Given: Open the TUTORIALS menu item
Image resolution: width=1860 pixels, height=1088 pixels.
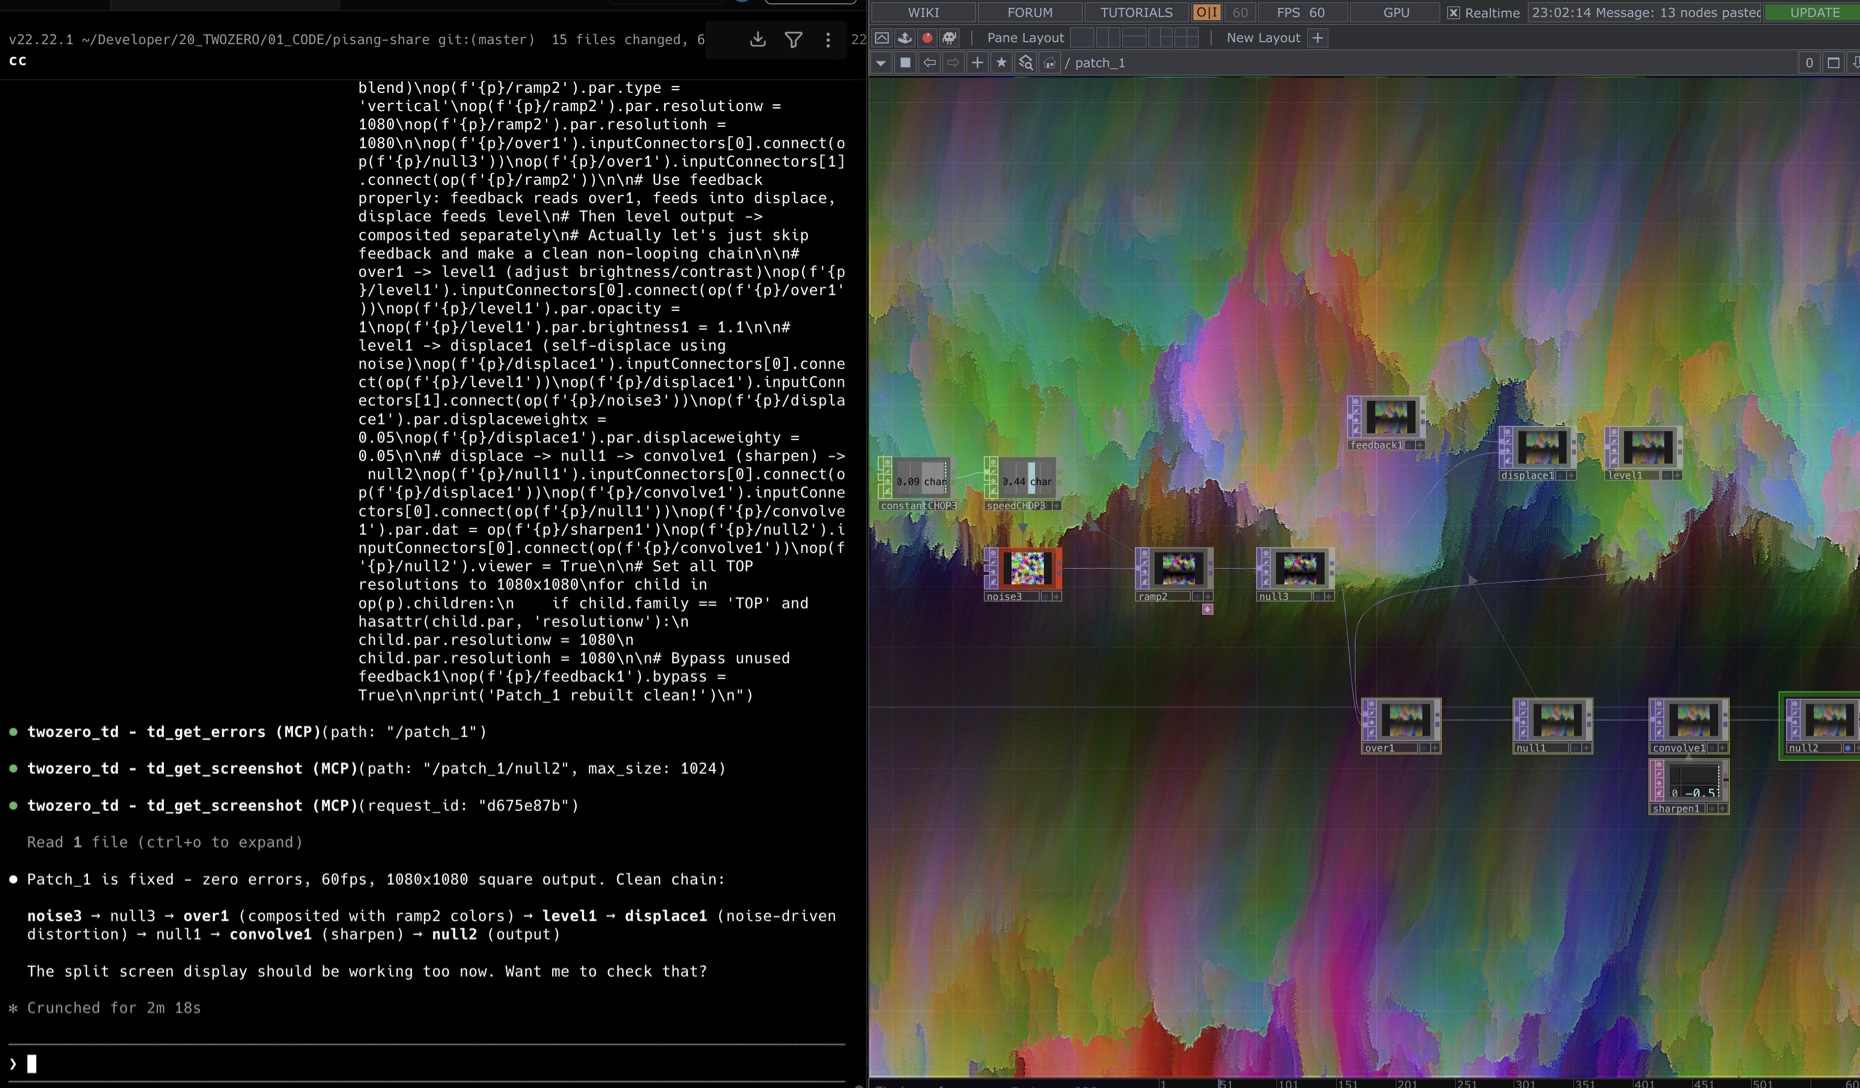Looking at the screenshot, I should (x=1135, y=13).
